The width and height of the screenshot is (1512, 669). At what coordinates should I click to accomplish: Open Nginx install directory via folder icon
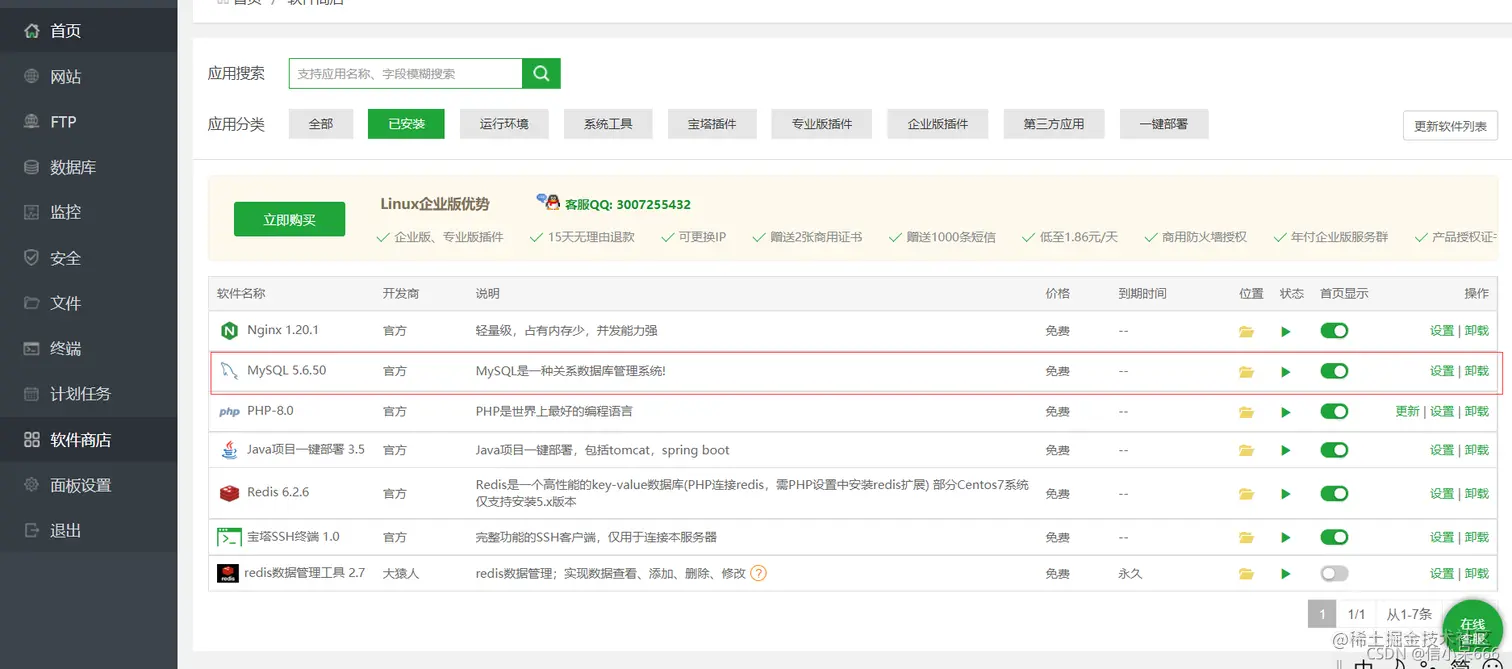[x=1246, y=329]
